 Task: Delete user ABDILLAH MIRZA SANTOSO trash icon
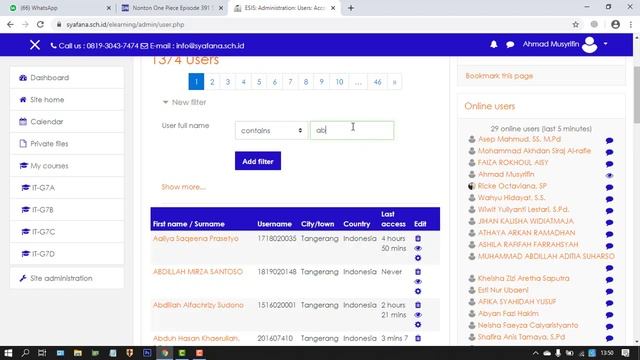click(x=418, y=272)
